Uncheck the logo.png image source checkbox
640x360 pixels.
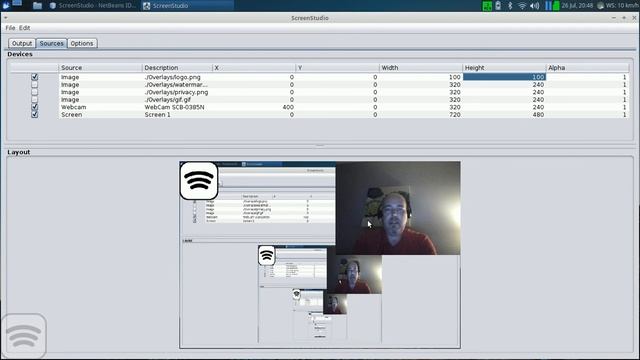tap(35, 77)
